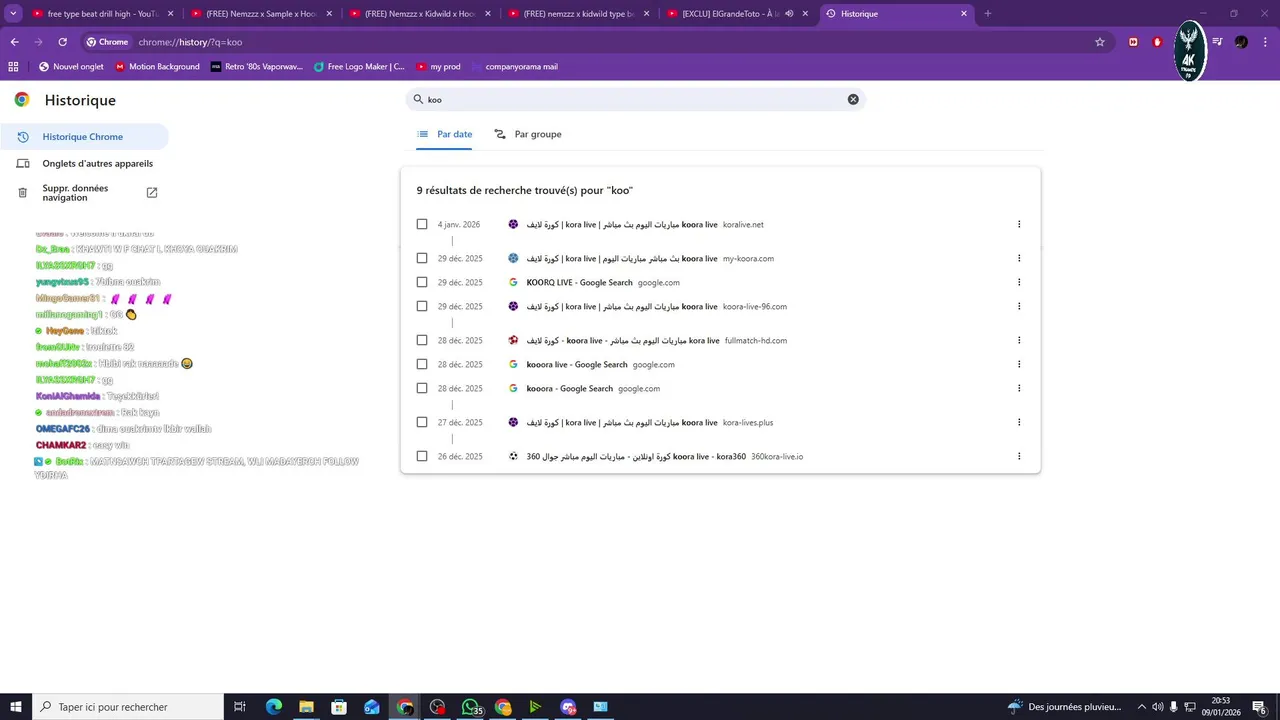Open WhatsApp from the taskbar

pos(471,707)
